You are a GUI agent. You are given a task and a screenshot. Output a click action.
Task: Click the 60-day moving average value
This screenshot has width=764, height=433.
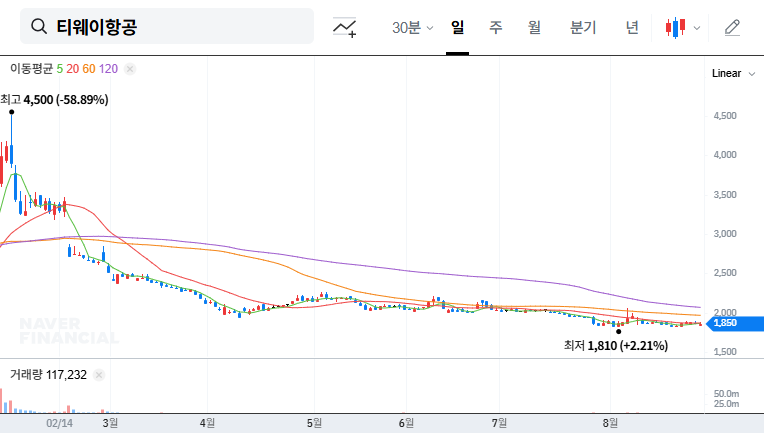coord(89,69)
